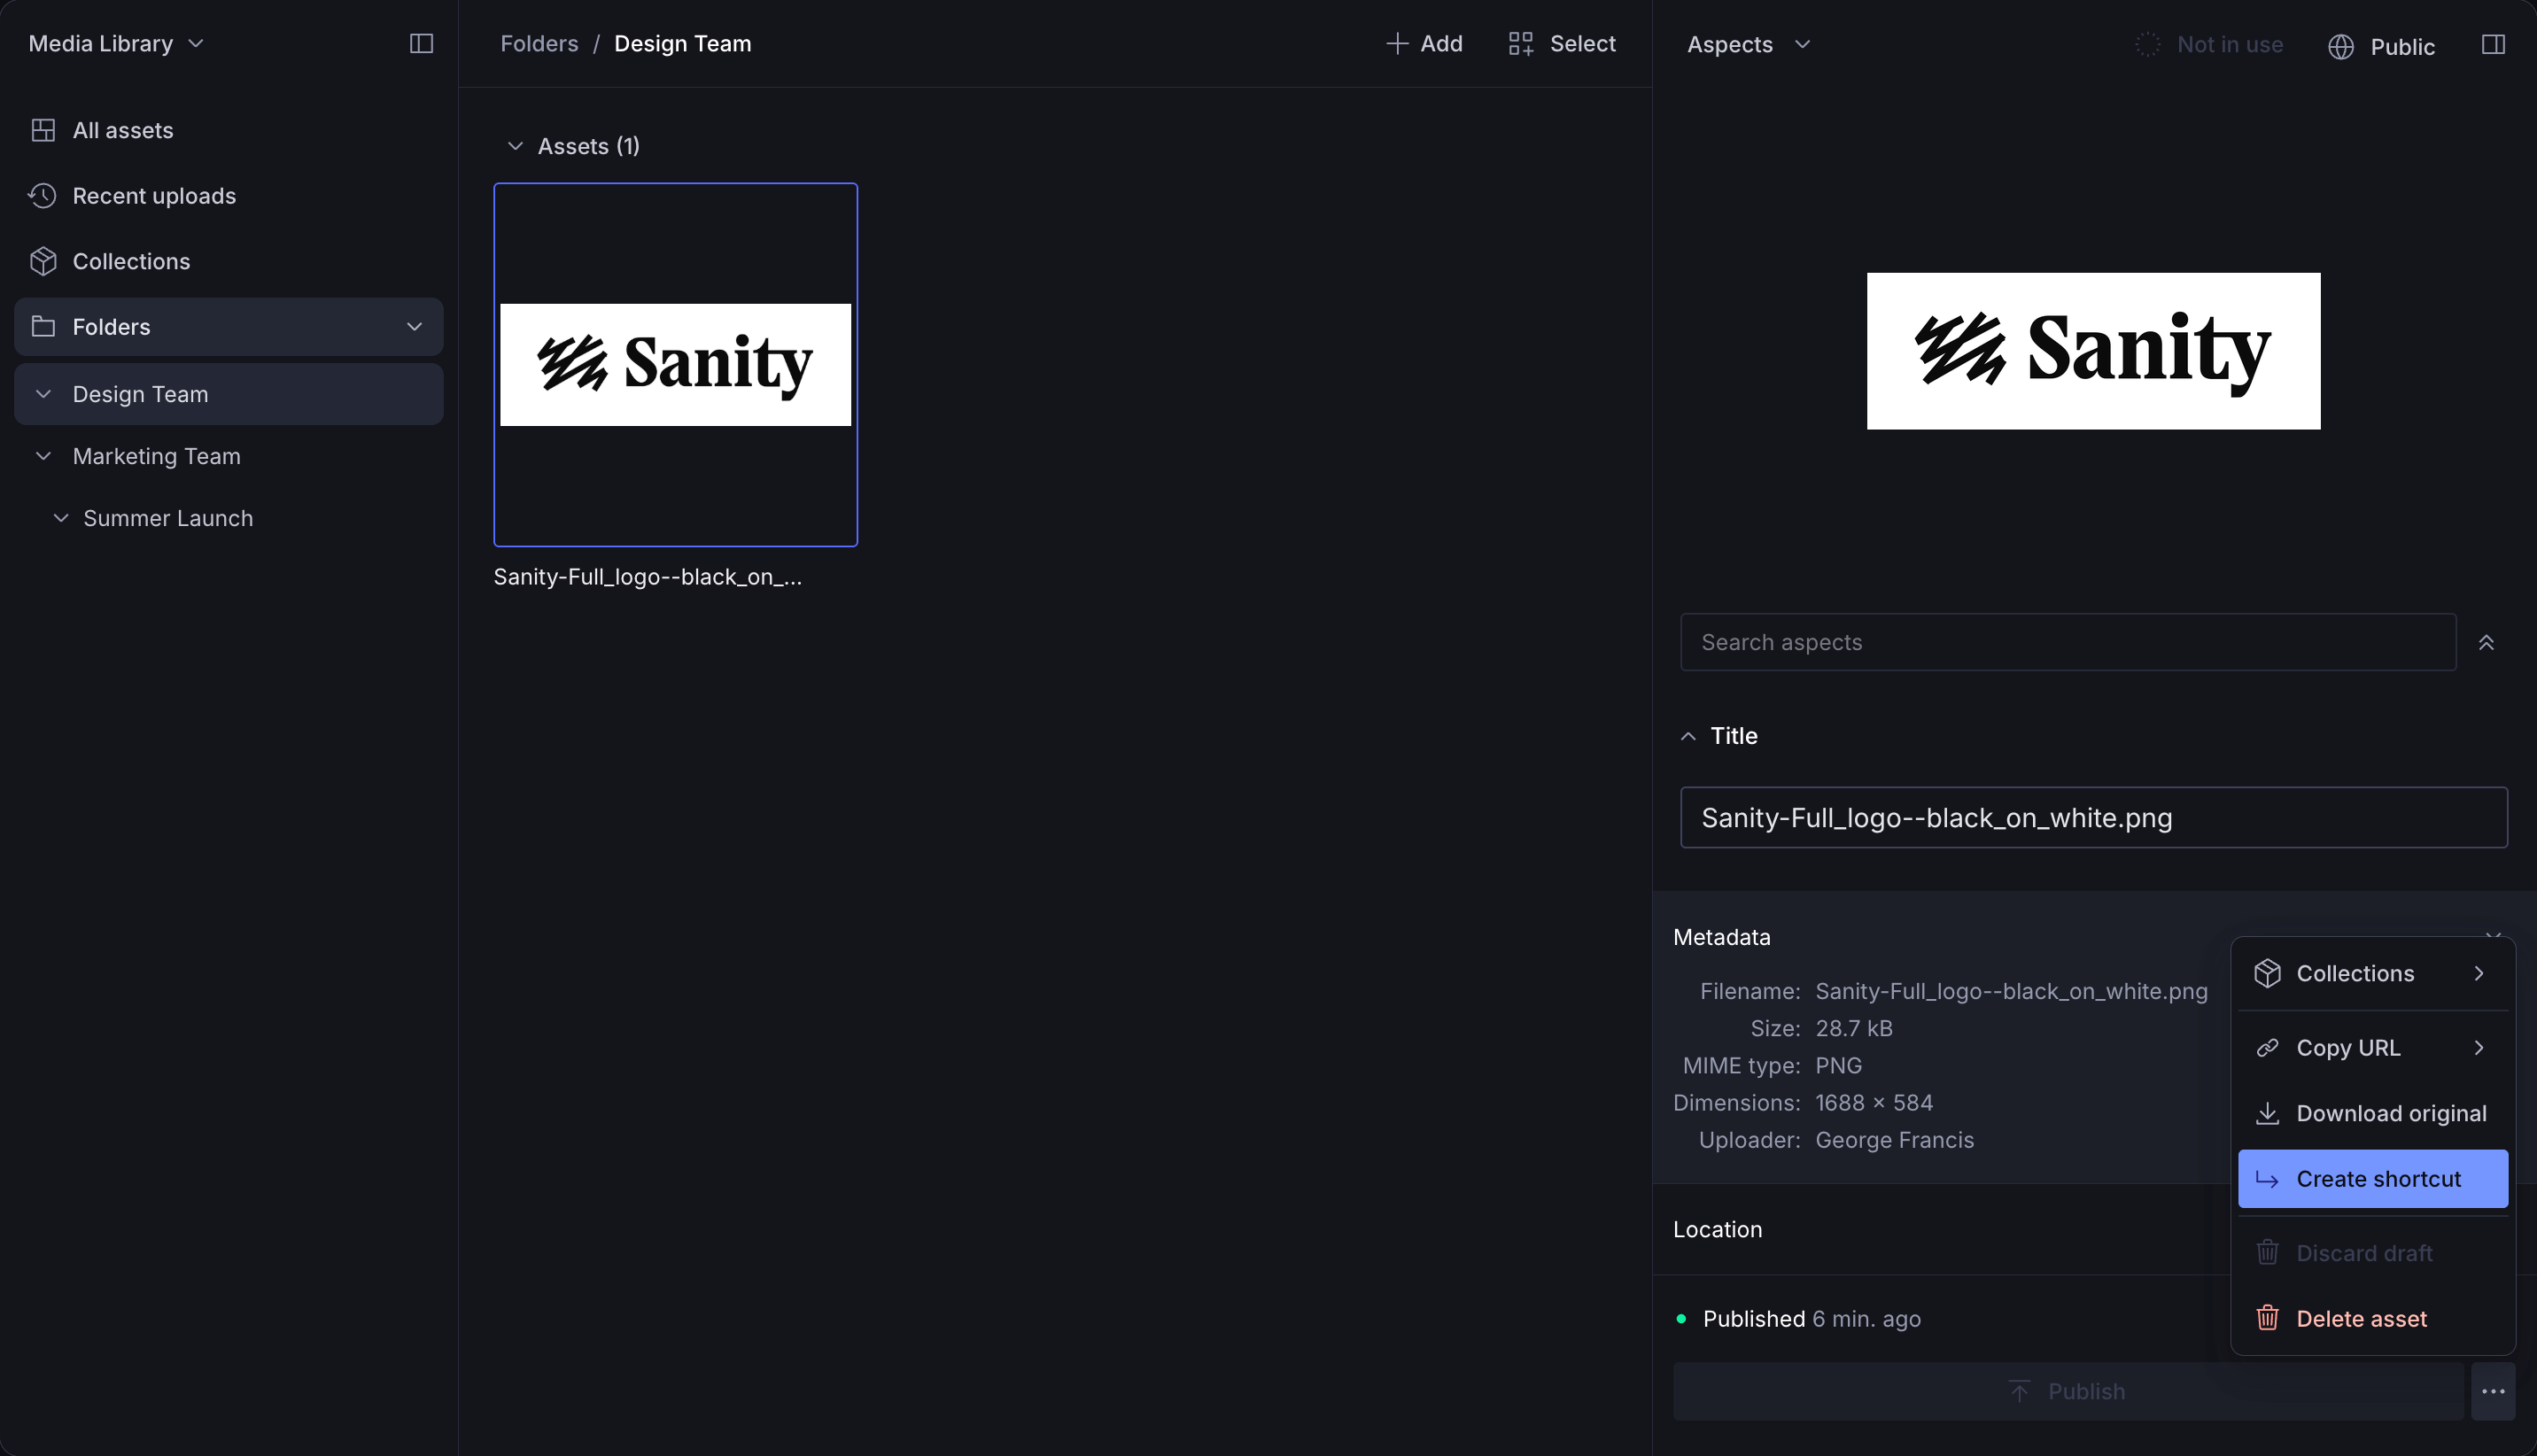Expand the Copy URL submenu arrow
The height and width of the screenshot is (1456, 2537).
[2479, 1048]
